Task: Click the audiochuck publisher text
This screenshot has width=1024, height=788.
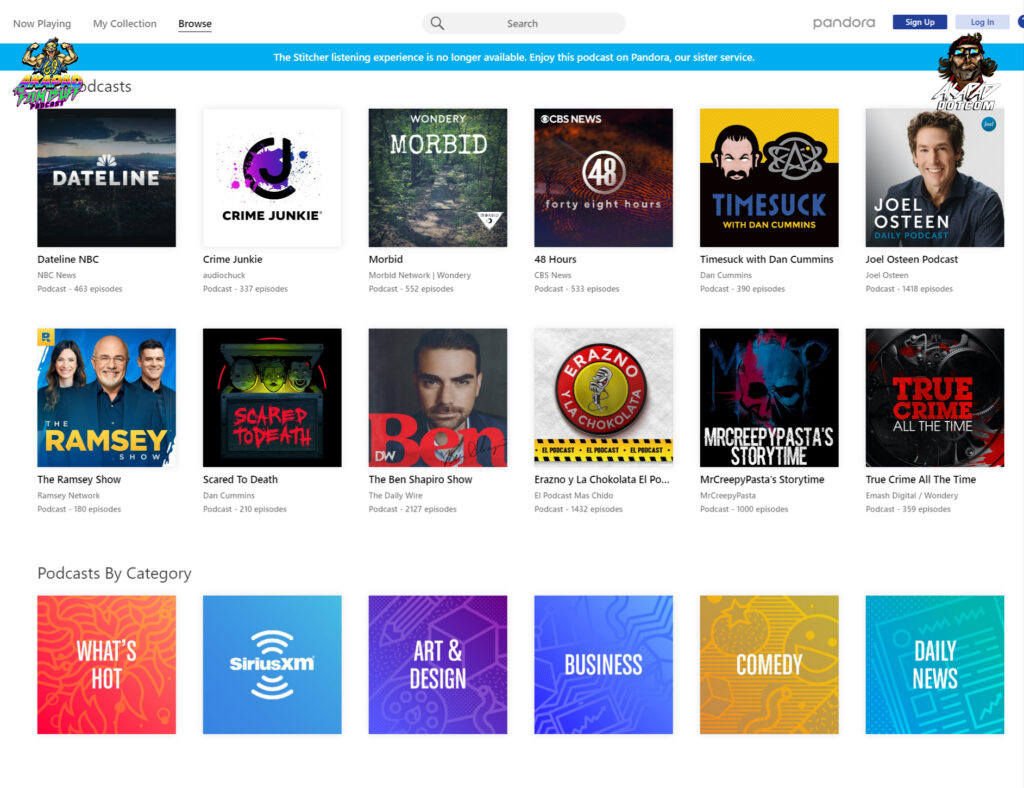Action: 224,276
